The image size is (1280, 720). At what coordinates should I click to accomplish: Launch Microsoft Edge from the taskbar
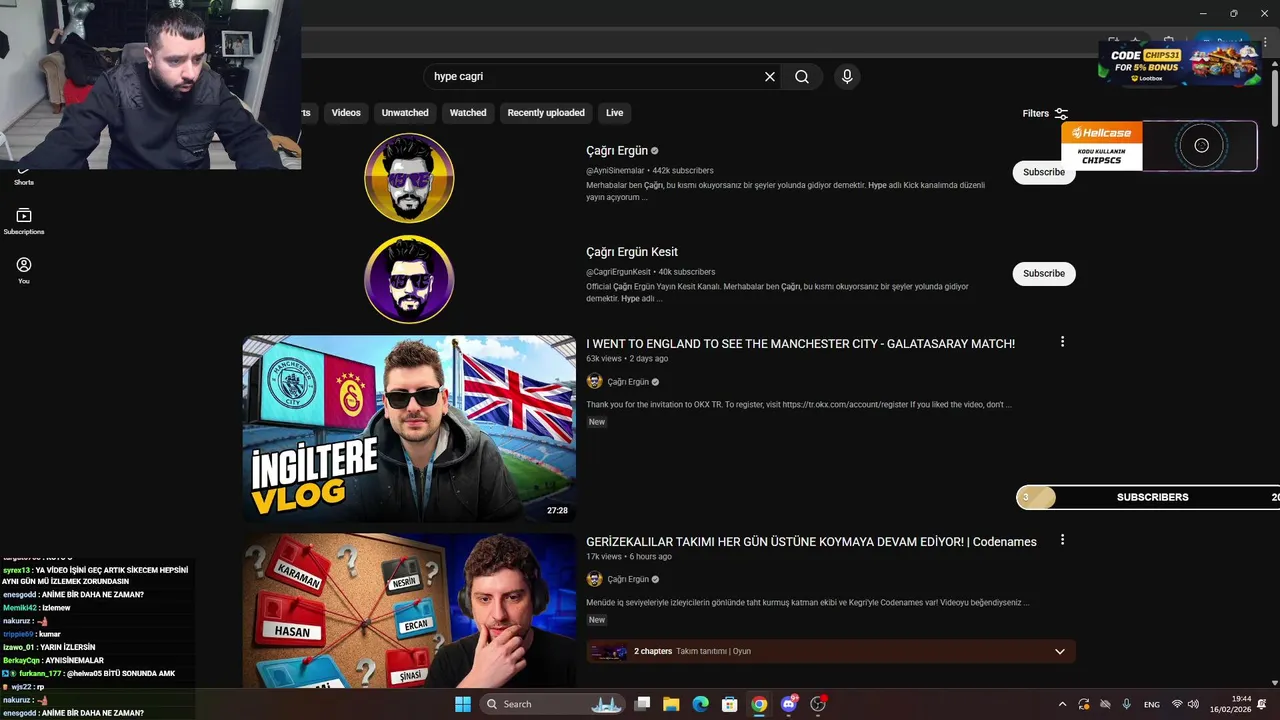[x=701, y=704]
